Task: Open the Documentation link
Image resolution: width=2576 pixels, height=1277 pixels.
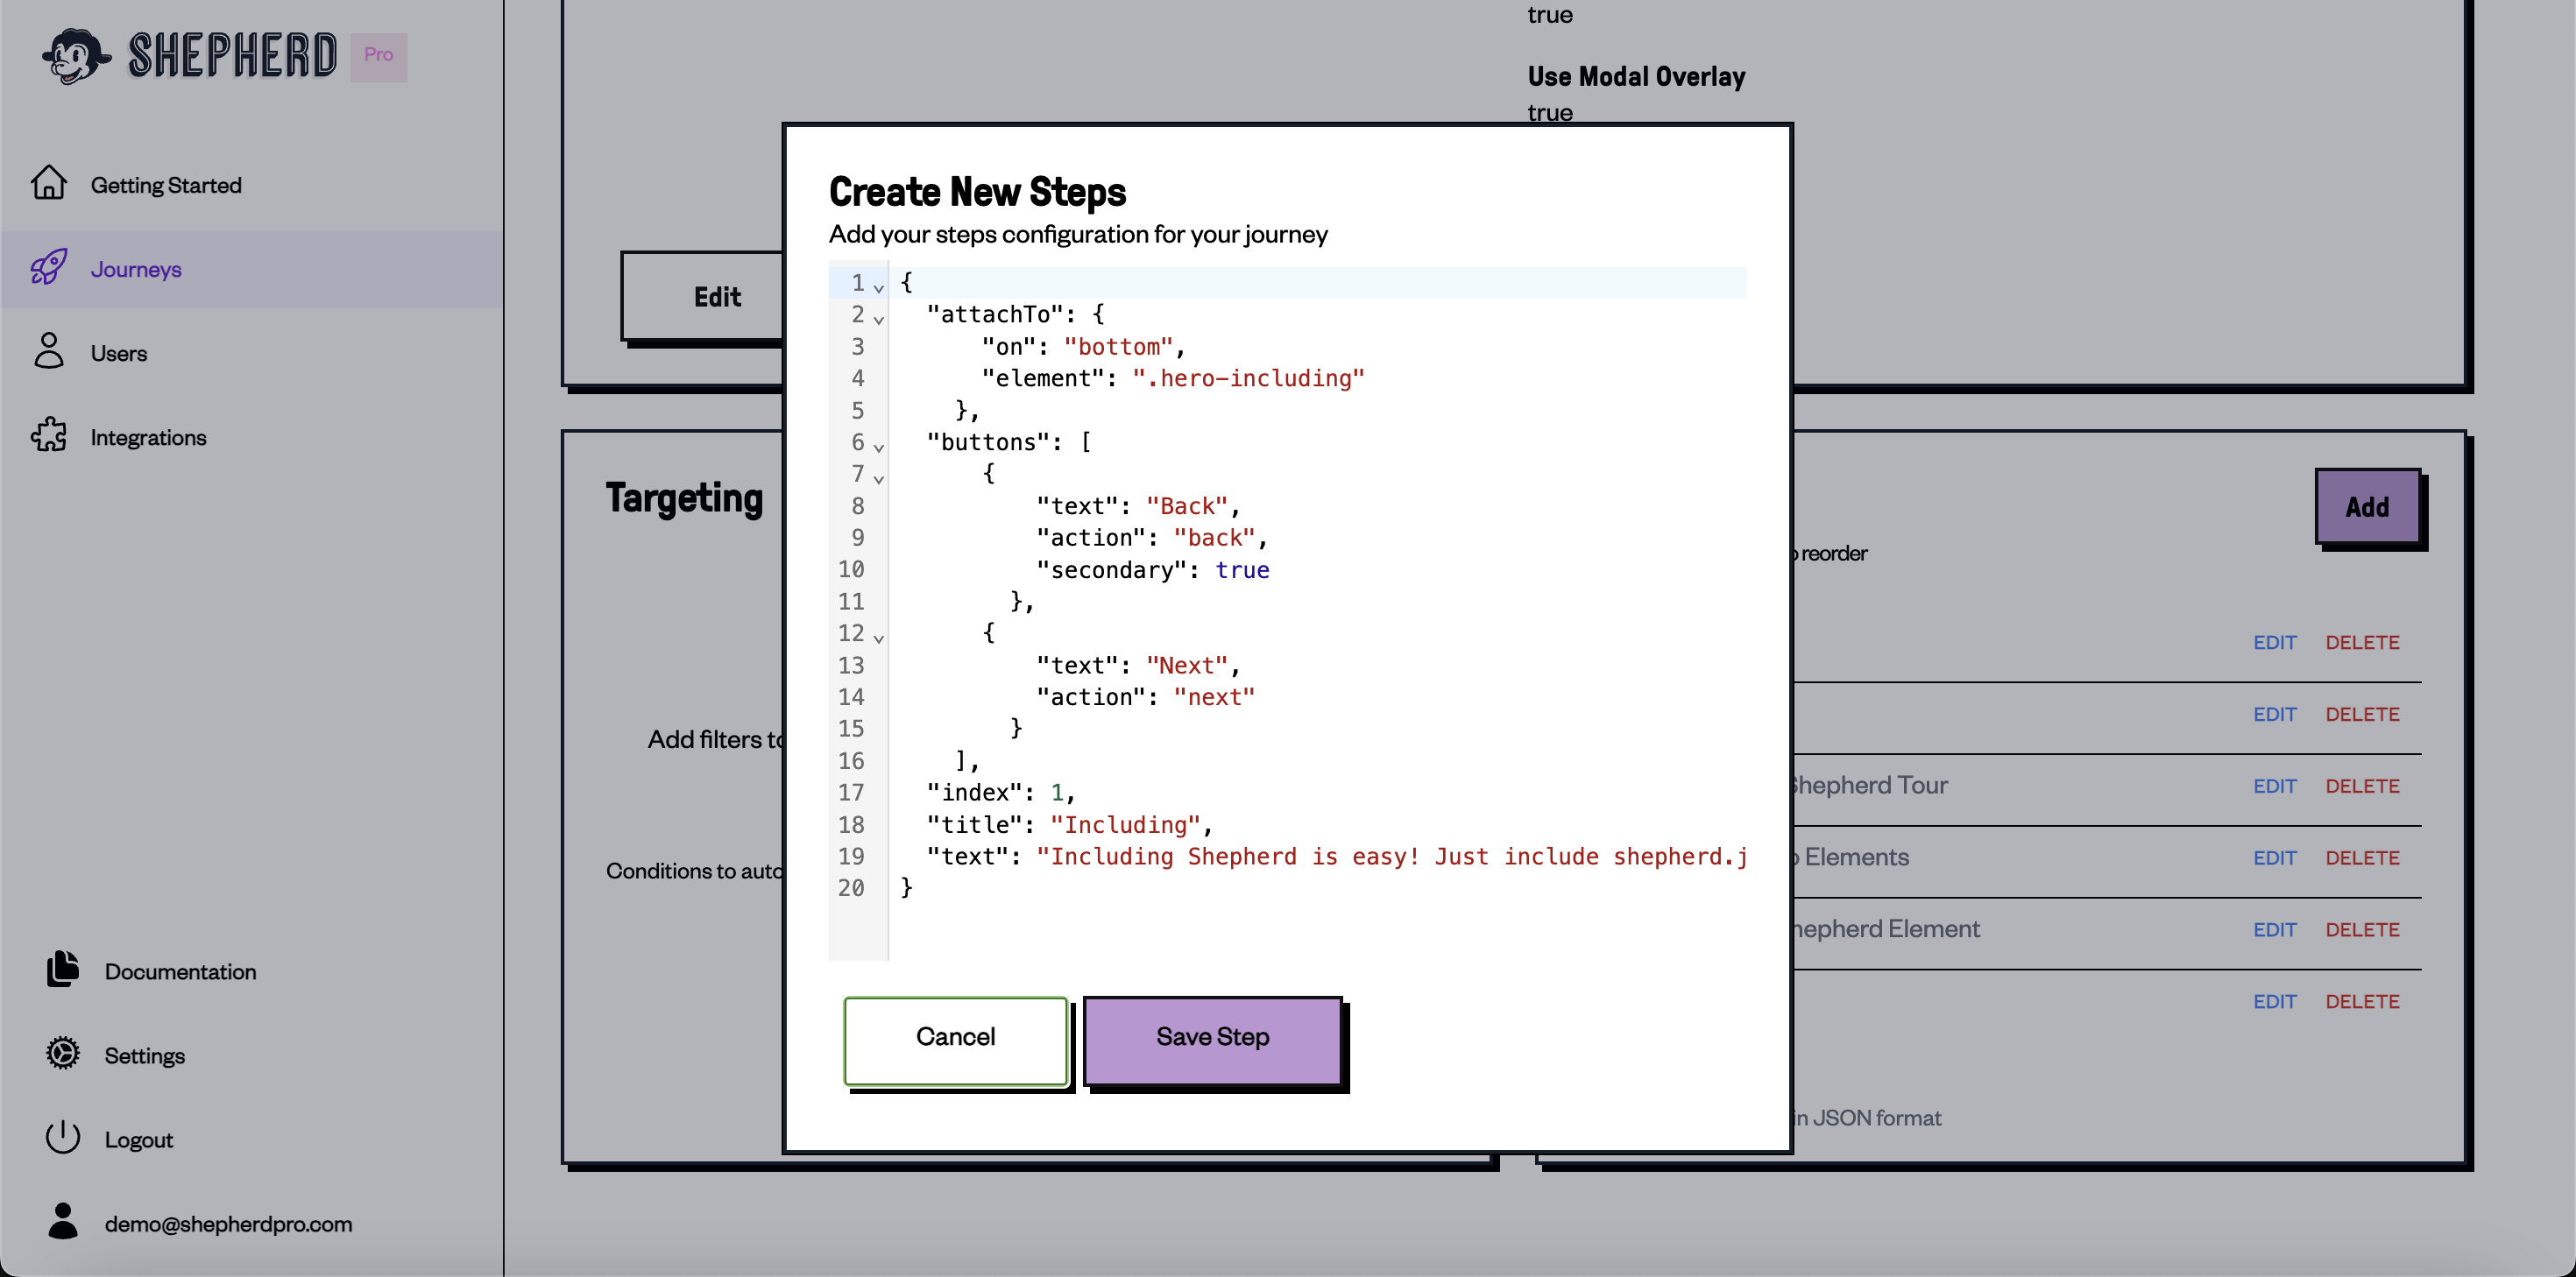Action: [x=180, y=972]
